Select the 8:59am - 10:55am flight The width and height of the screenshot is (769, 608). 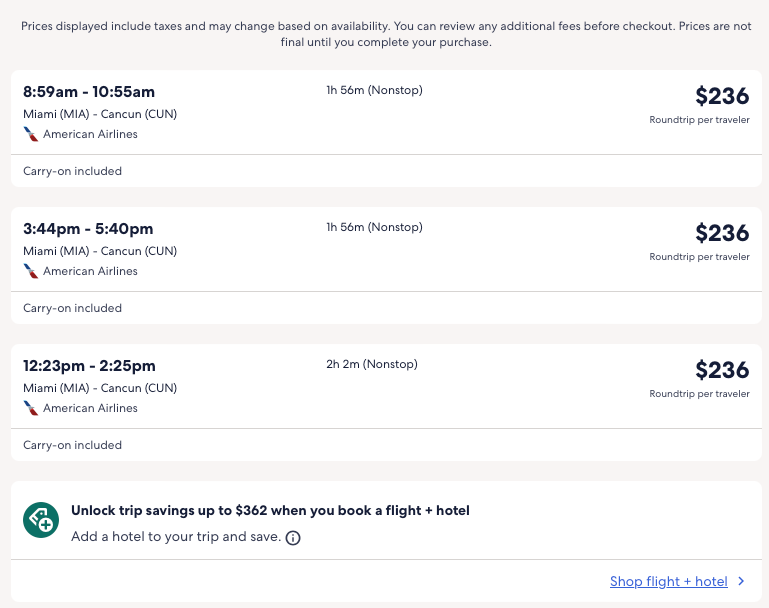(89, 92)
